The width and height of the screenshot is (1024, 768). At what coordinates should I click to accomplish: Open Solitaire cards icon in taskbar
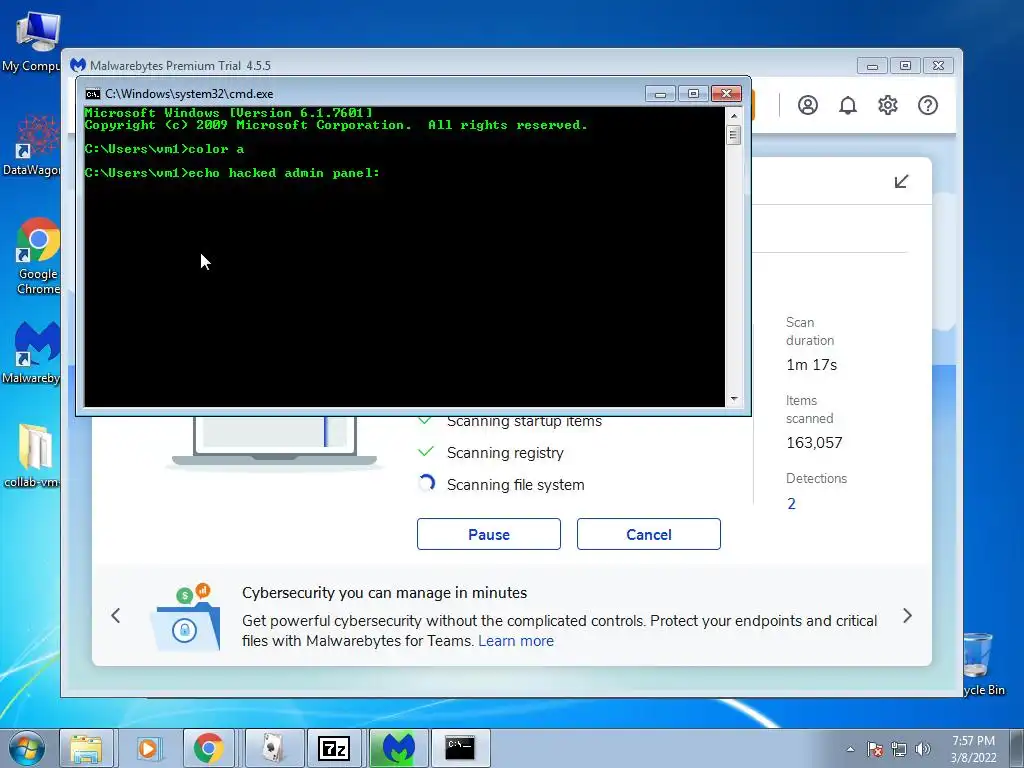point(272,748)
